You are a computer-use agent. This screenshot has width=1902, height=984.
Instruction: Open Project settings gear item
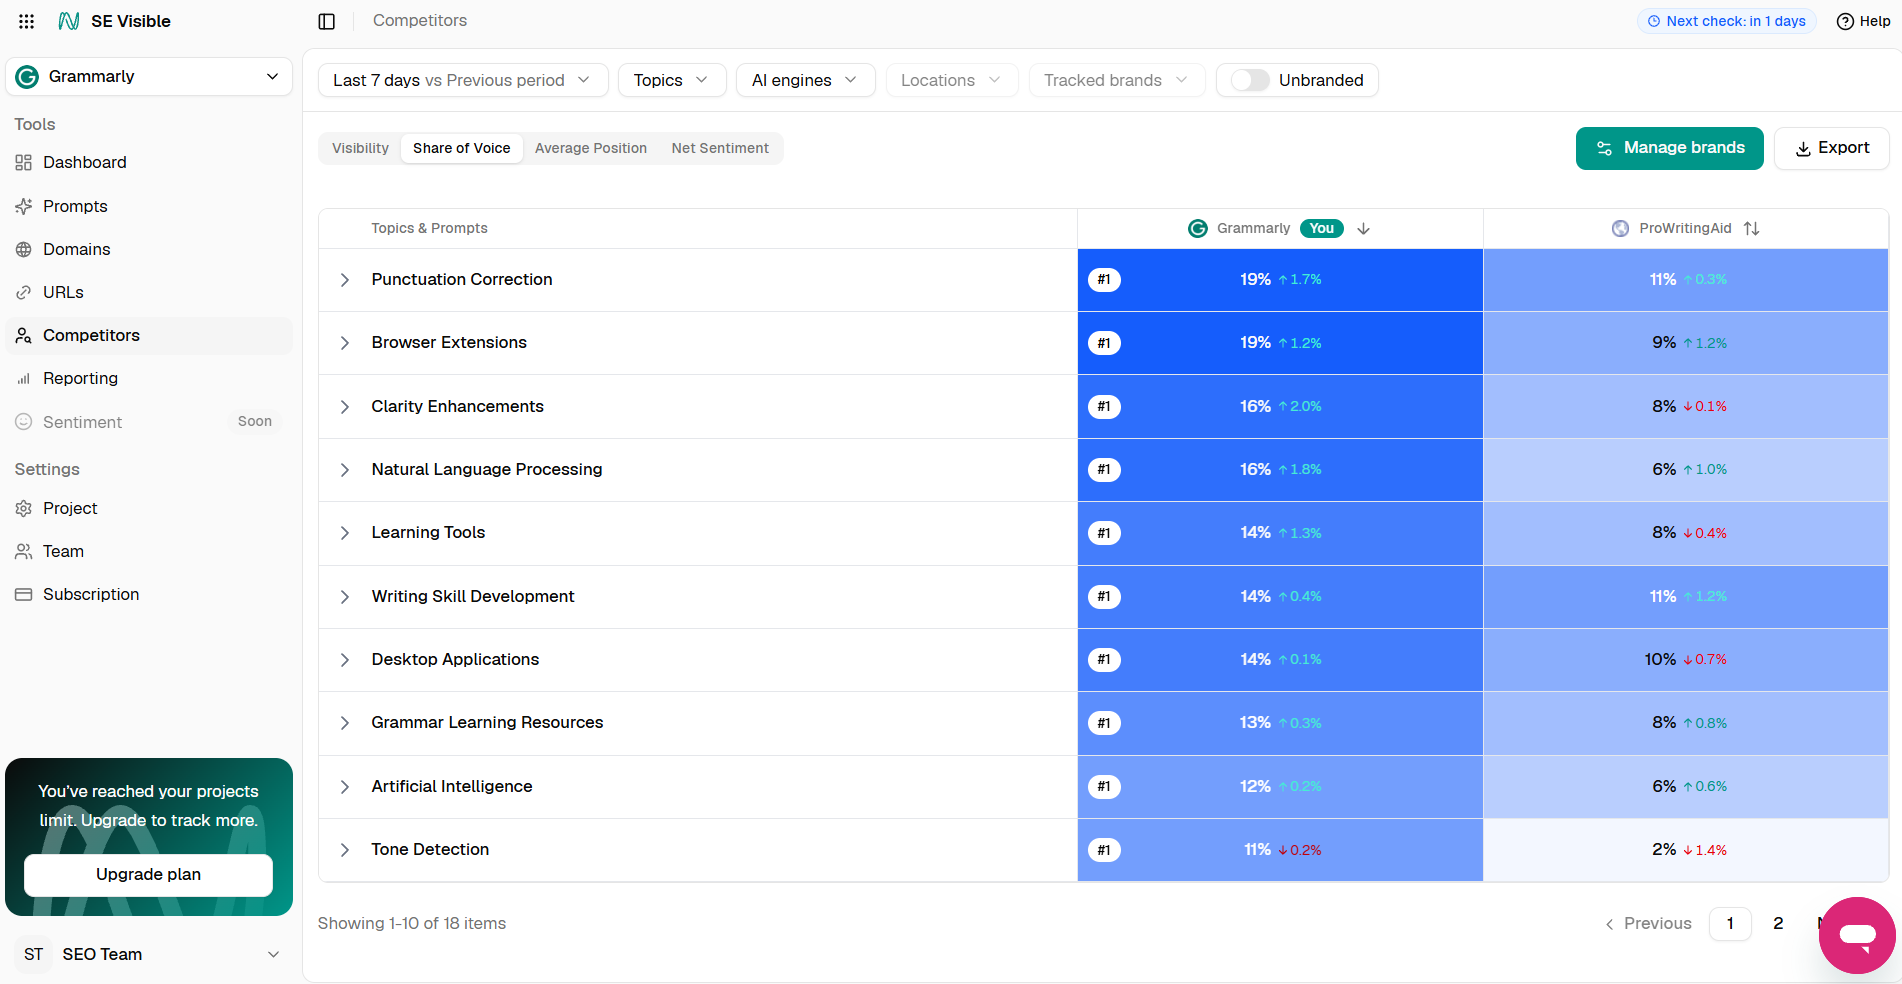point(149,508)
